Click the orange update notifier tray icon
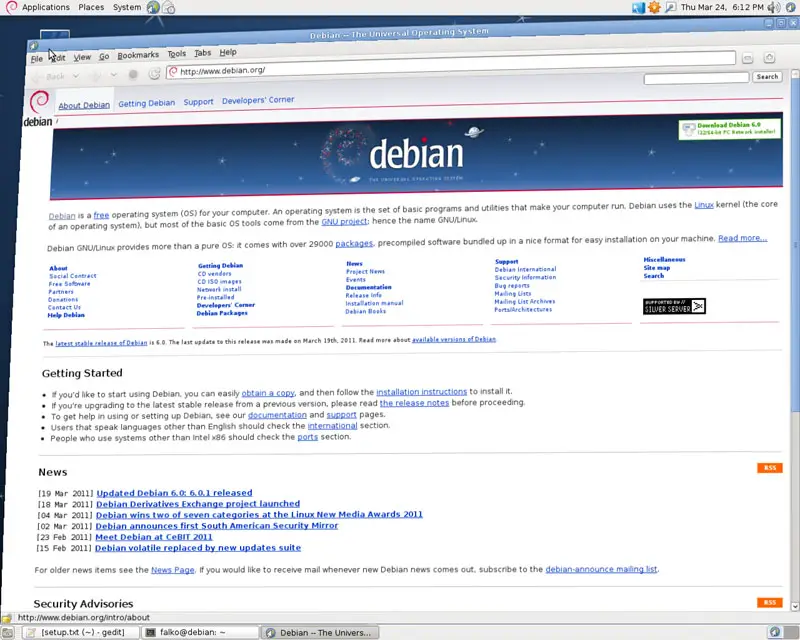This screenshot has width=800, height=640. [654, 7]
